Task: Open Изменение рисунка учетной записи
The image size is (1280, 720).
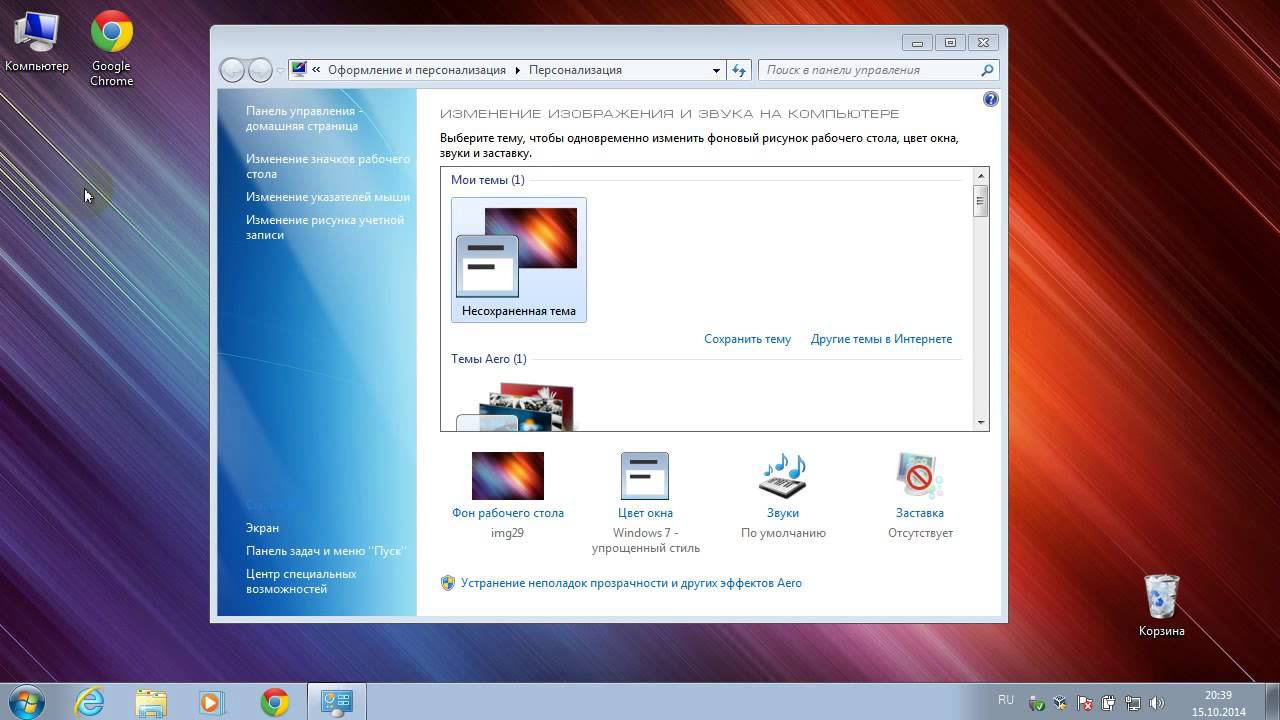Action: point(325,227)
